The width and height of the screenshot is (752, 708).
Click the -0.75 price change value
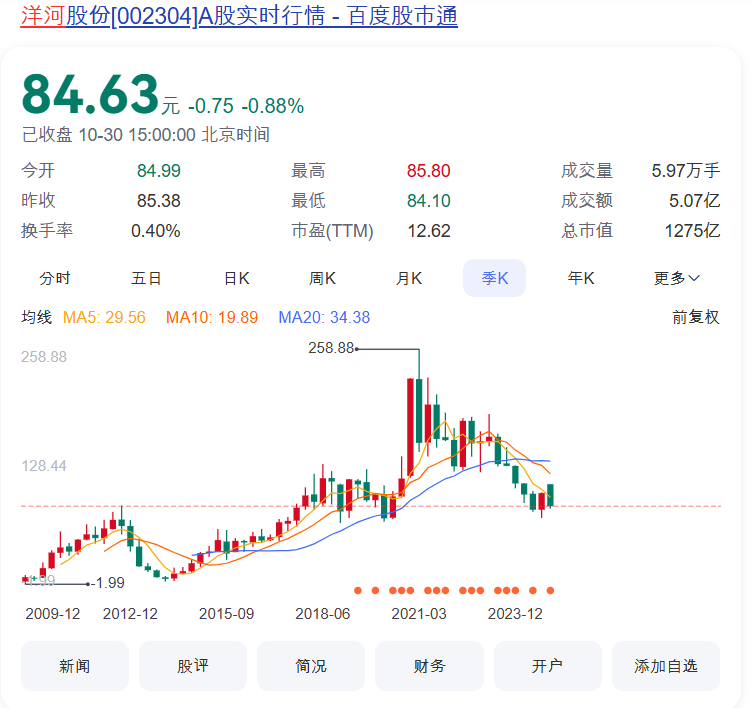coord(211,106)
